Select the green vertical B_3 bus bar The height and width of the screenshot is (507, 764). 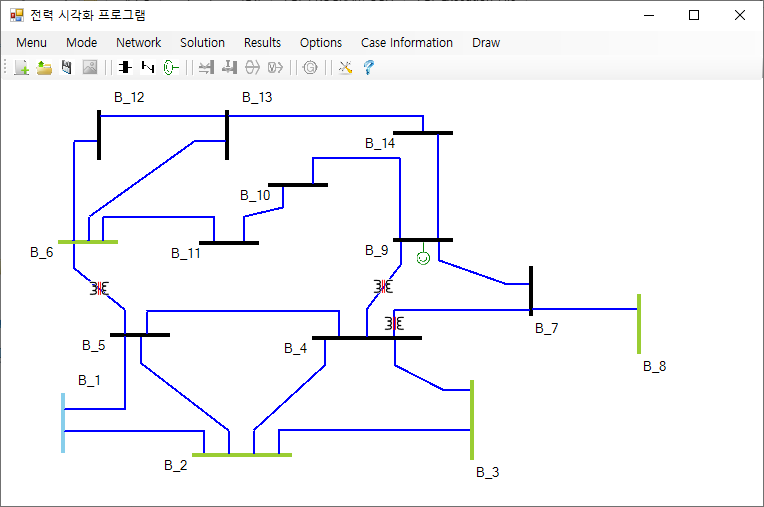tap(472, 420)
